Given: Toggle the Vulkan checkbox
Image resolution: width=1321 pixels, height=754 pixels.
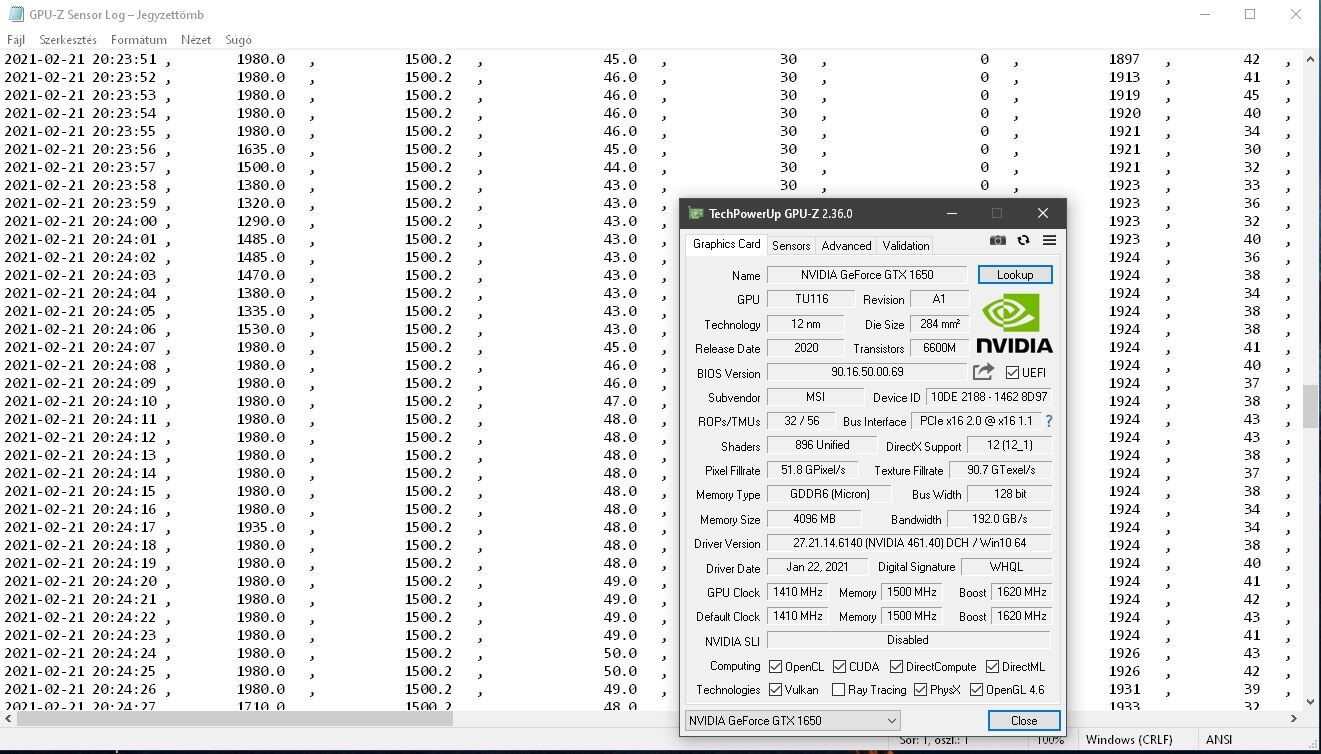Looking at the screenshot, I should (775, 690).
